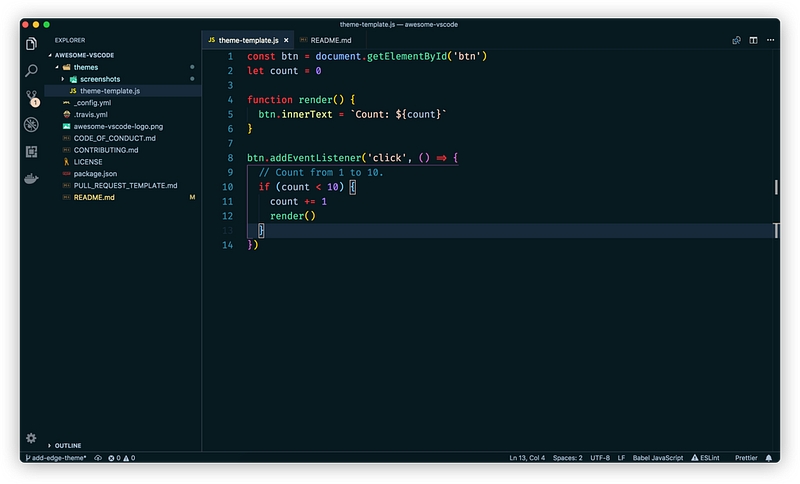
Task: Open the Extensions view
Action: coord(32,152)
